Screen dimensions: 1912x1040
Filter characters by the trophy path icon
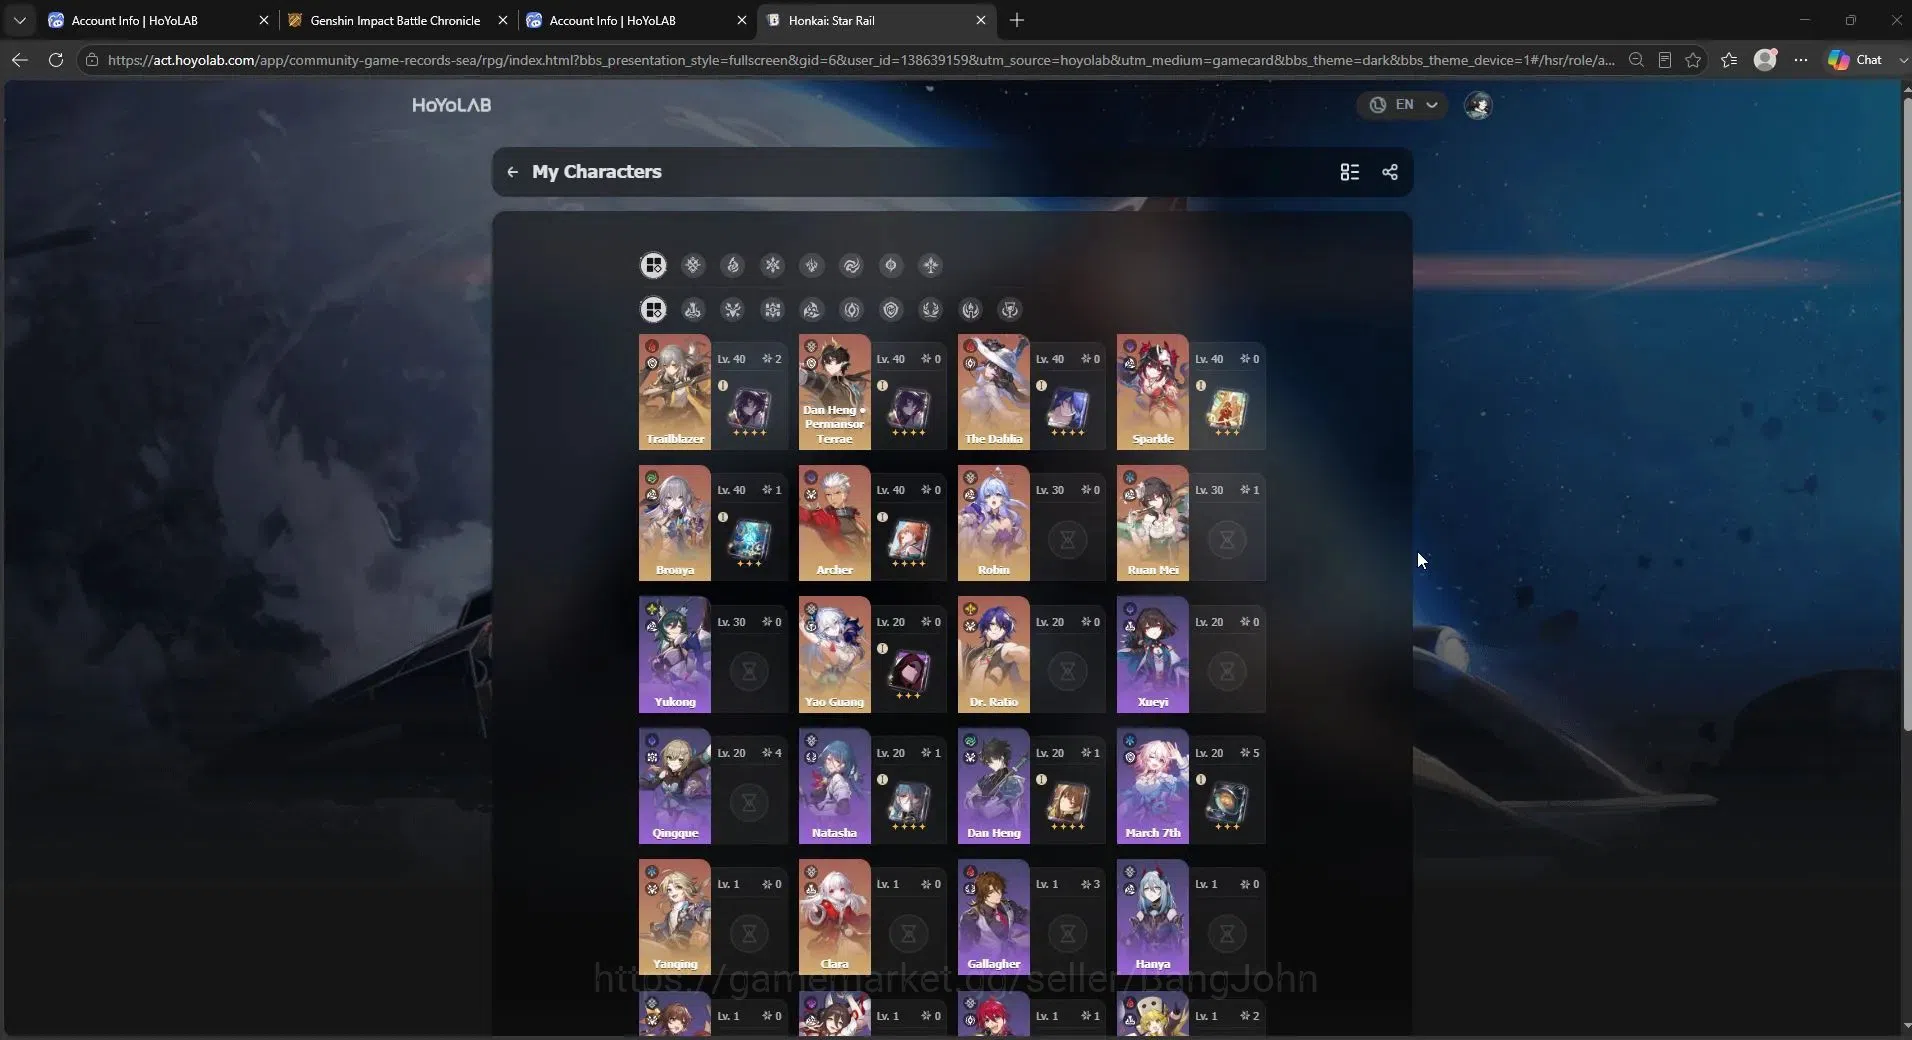[1010, 310]
